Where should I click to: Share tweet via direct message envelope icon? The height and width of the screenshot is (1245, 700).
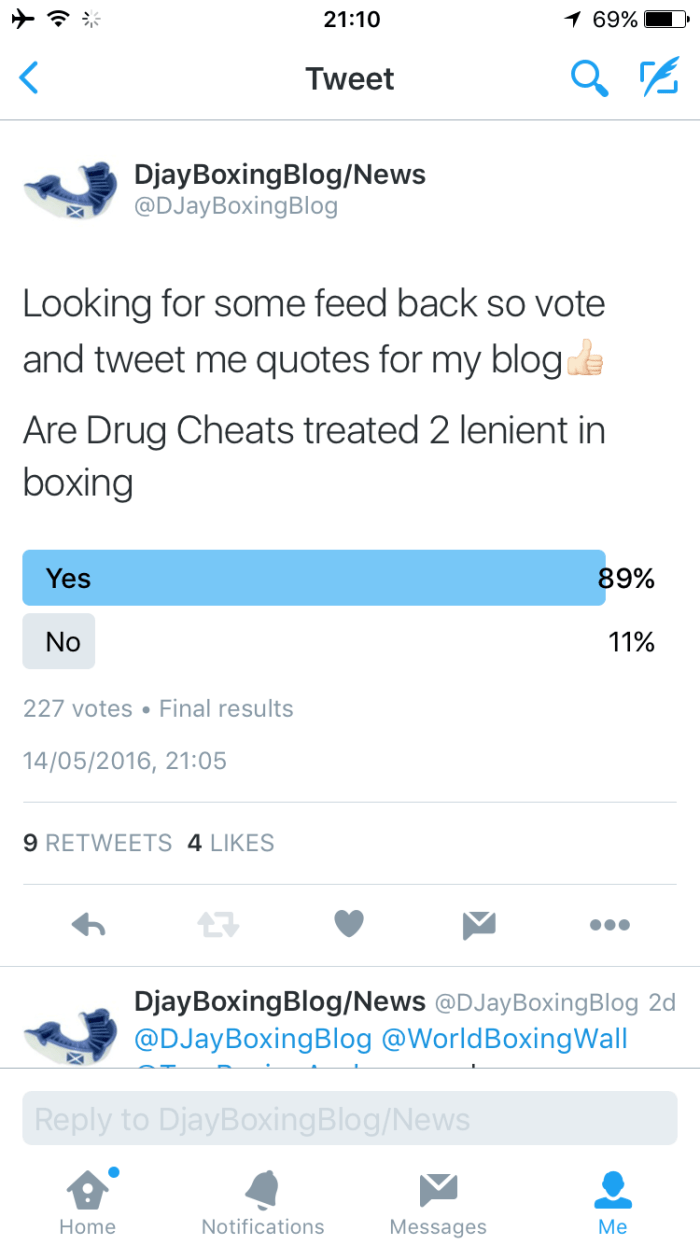tap(479, 925)
